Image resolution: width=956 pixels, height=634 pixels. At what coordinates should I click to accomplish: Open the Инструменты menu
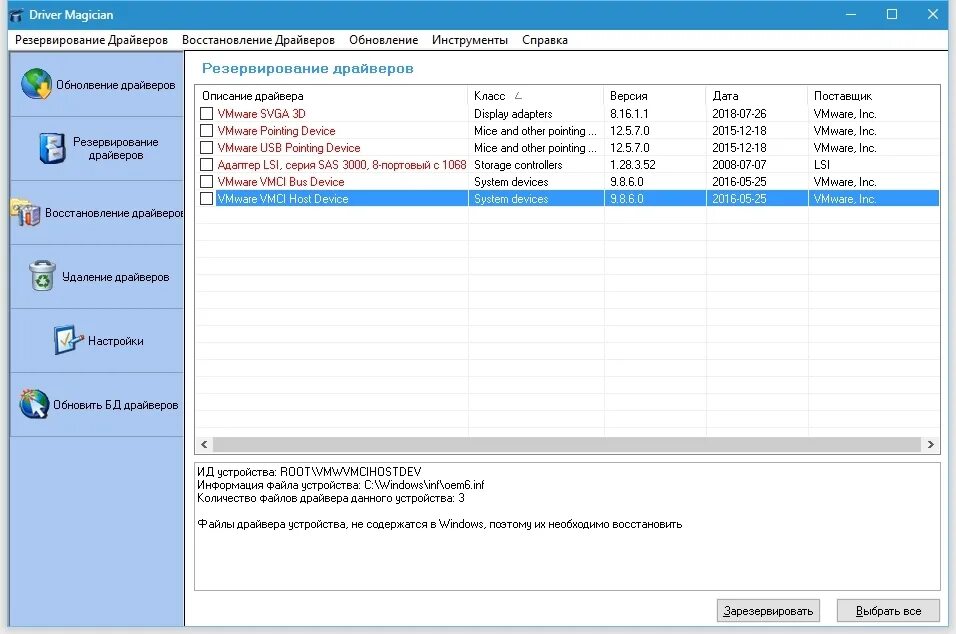(471, 40)
